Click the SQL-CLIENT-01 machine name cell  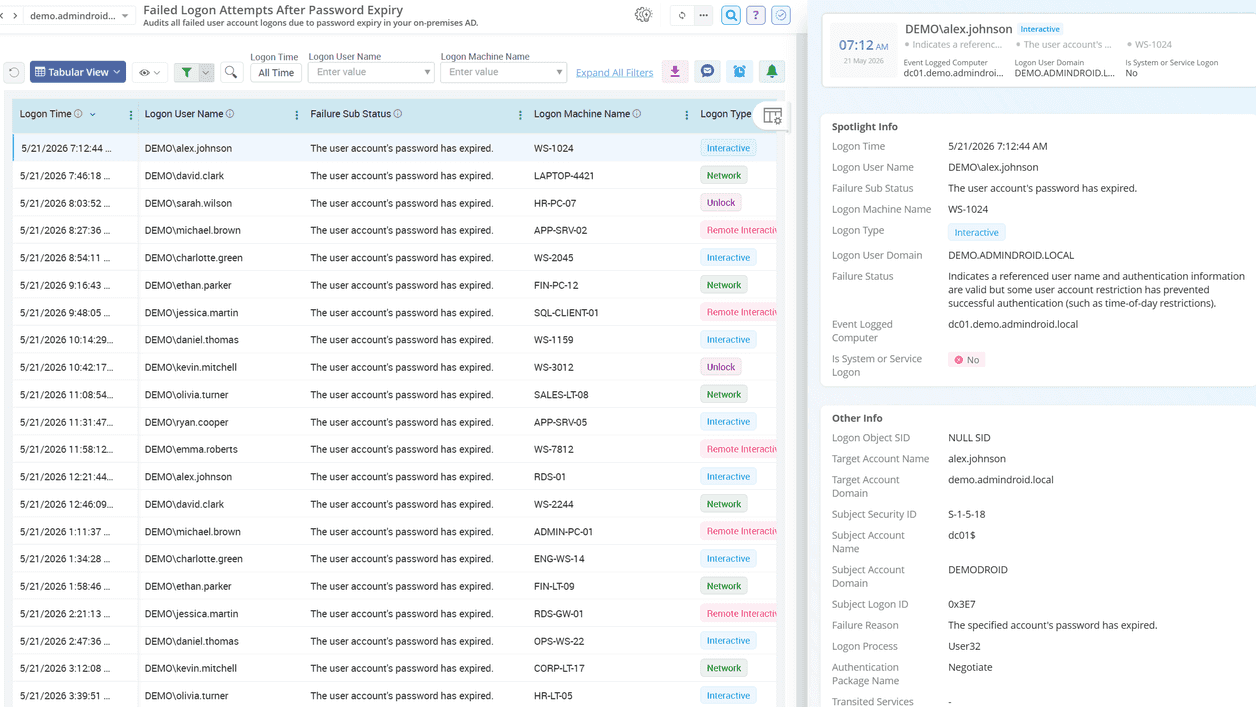[x=566, y=312]
